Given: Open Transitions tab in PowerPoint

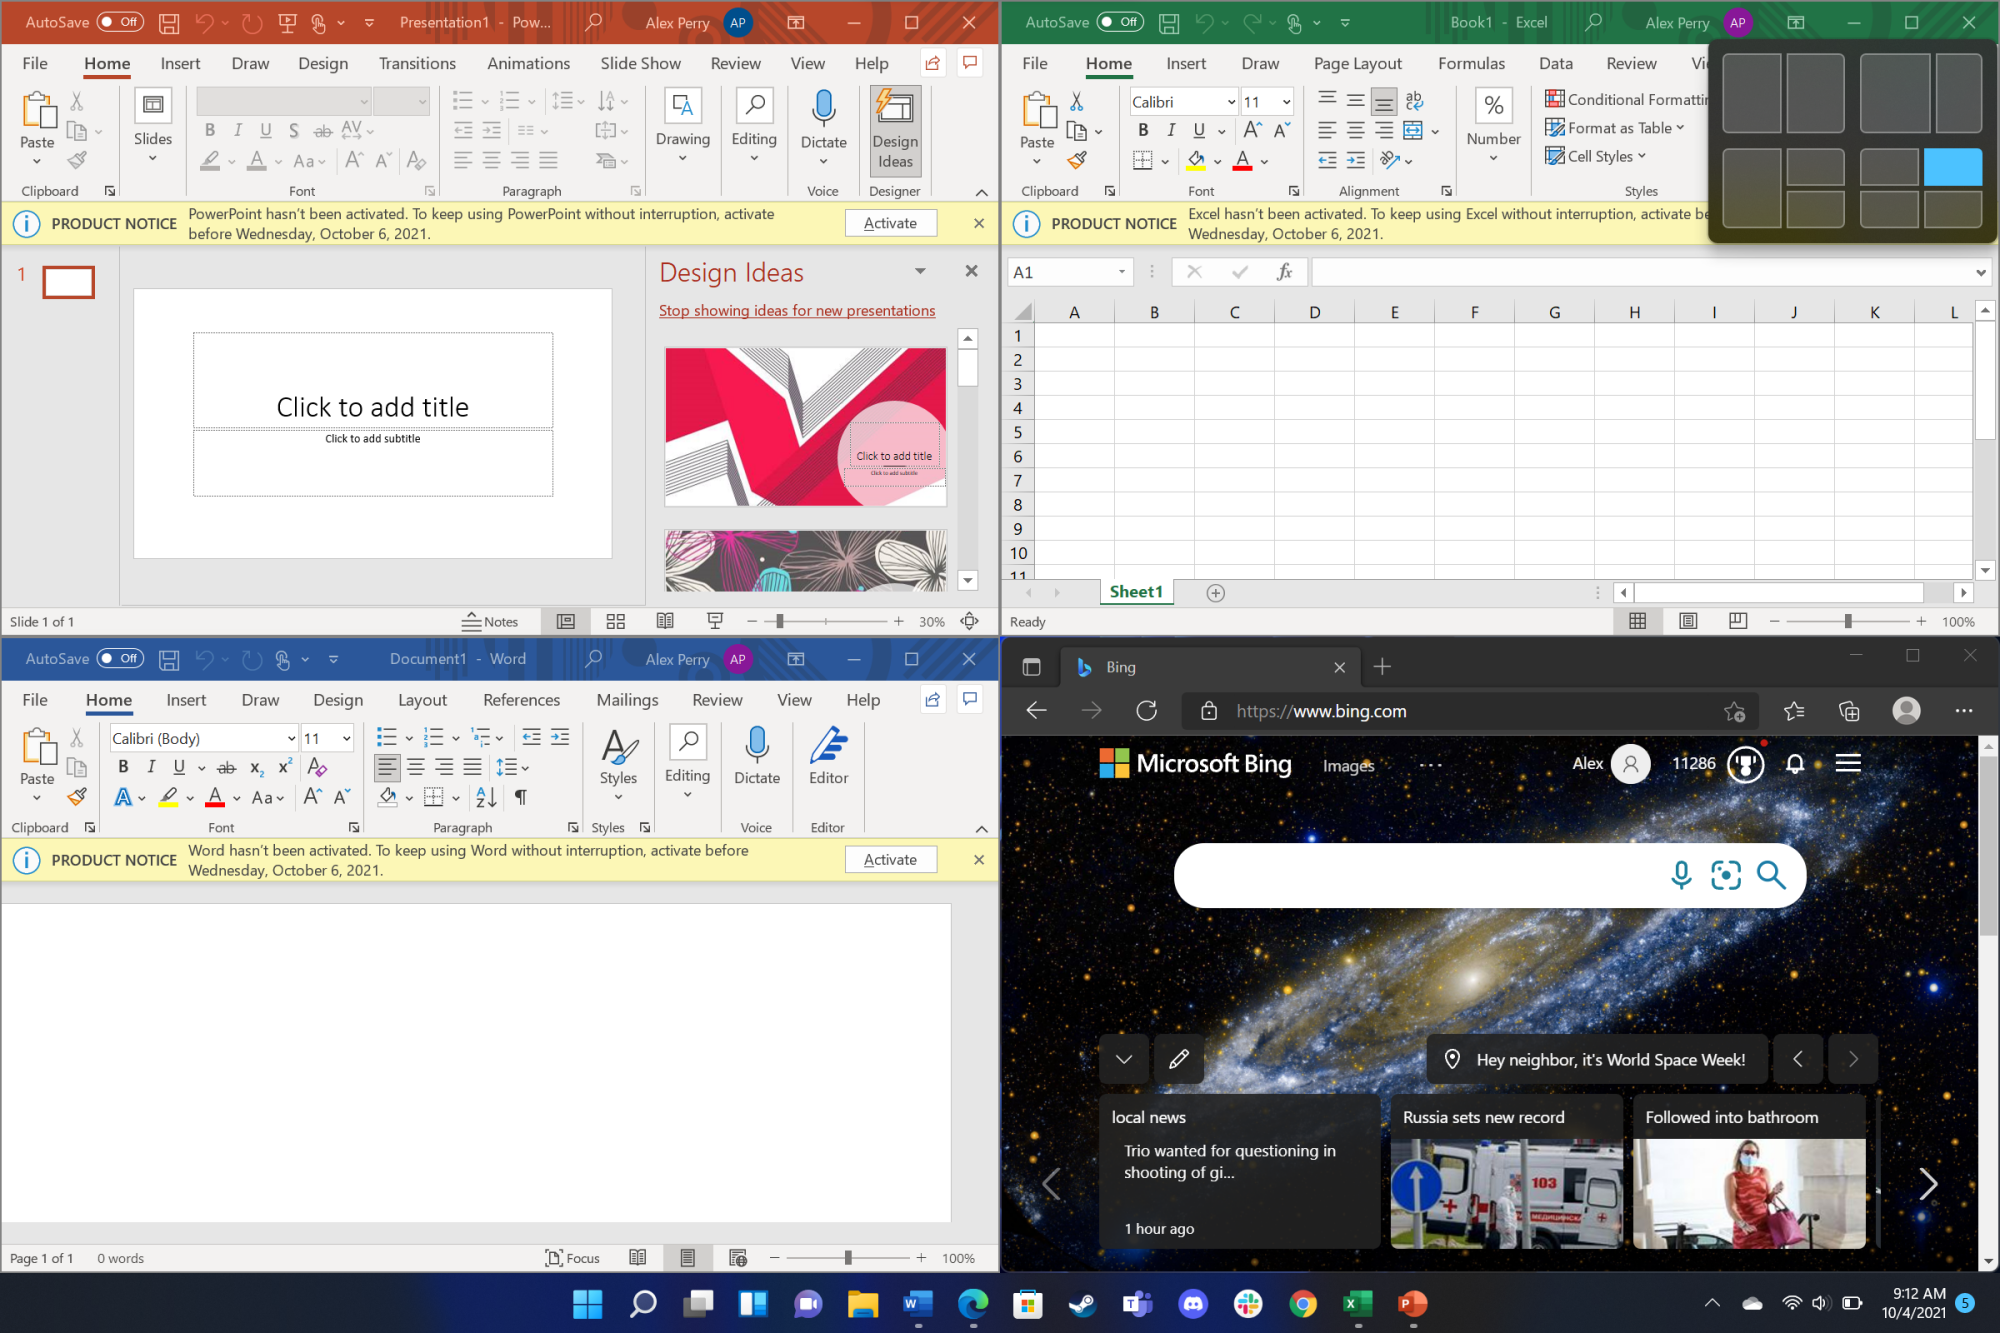Looking at the screenshot, I should (x=417, y=63).
